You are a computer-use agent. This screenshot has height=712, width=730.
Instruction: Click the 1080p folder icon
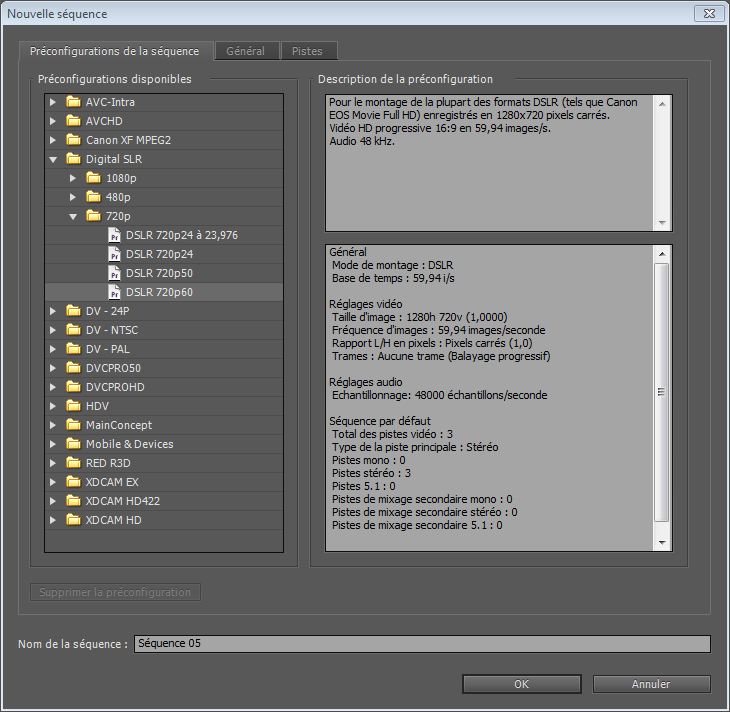tap(93, 178)
